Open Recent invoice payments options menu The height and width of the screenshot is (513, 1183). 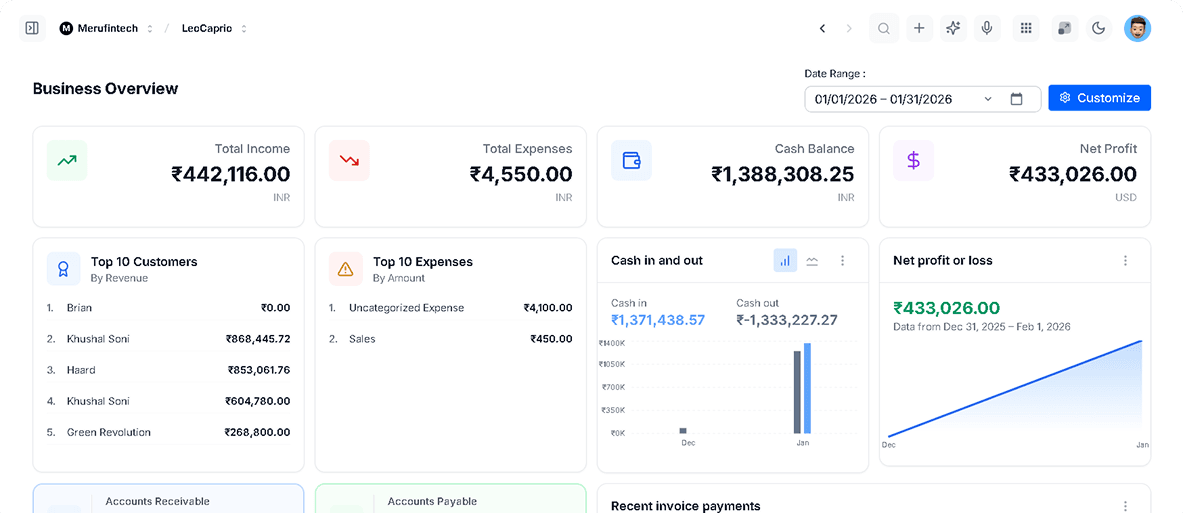coord(1125,506)
